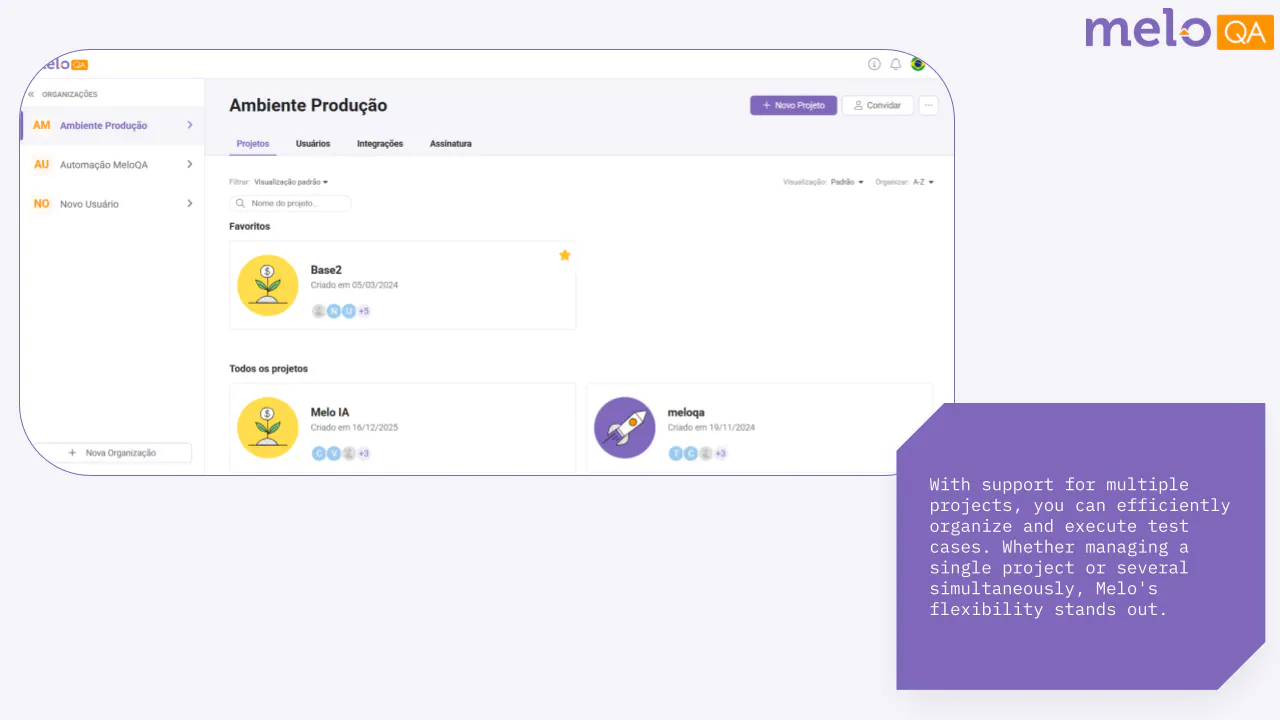Expand Ambiente Produção with its chevron
Screen dimensions: 1280x720
point(190,125)
